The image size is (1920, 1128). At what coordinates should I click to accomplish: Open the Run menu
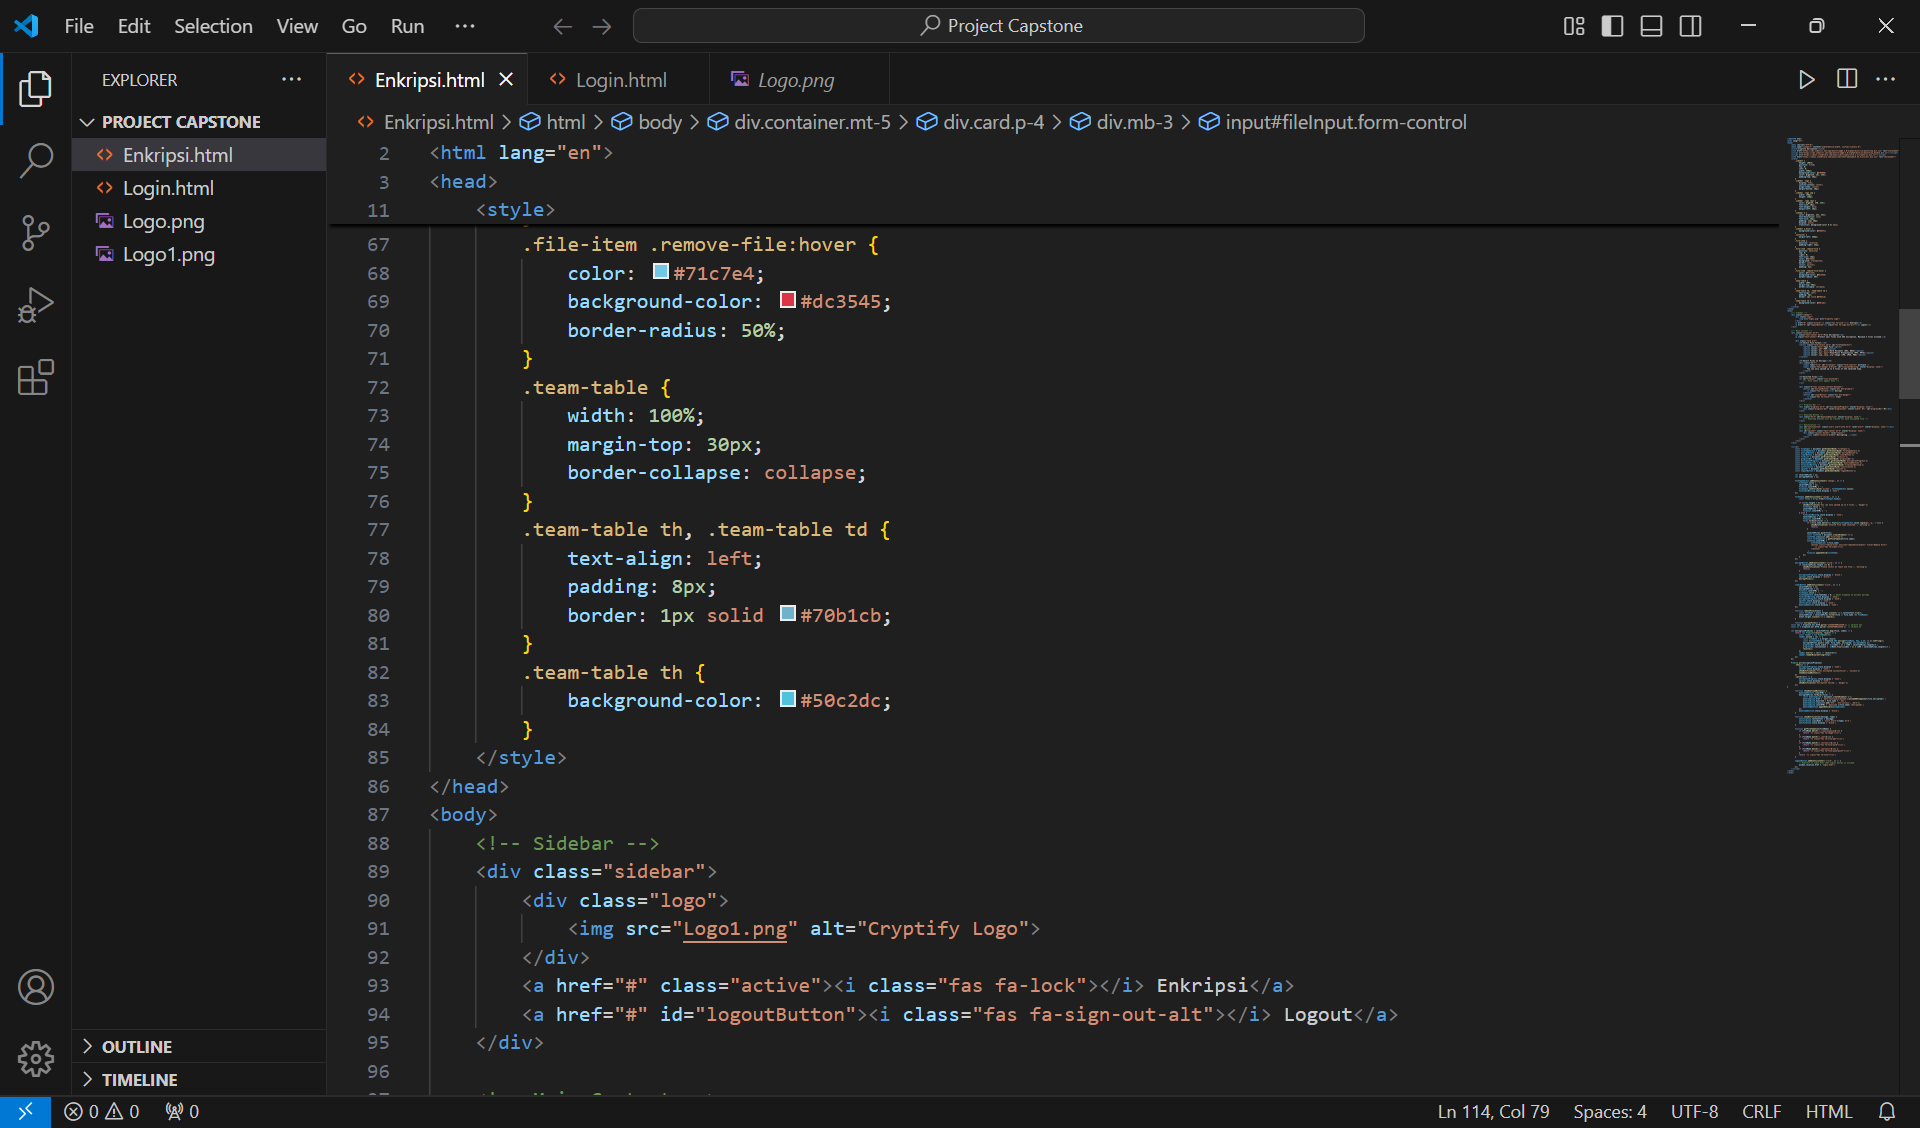point(407,26)
